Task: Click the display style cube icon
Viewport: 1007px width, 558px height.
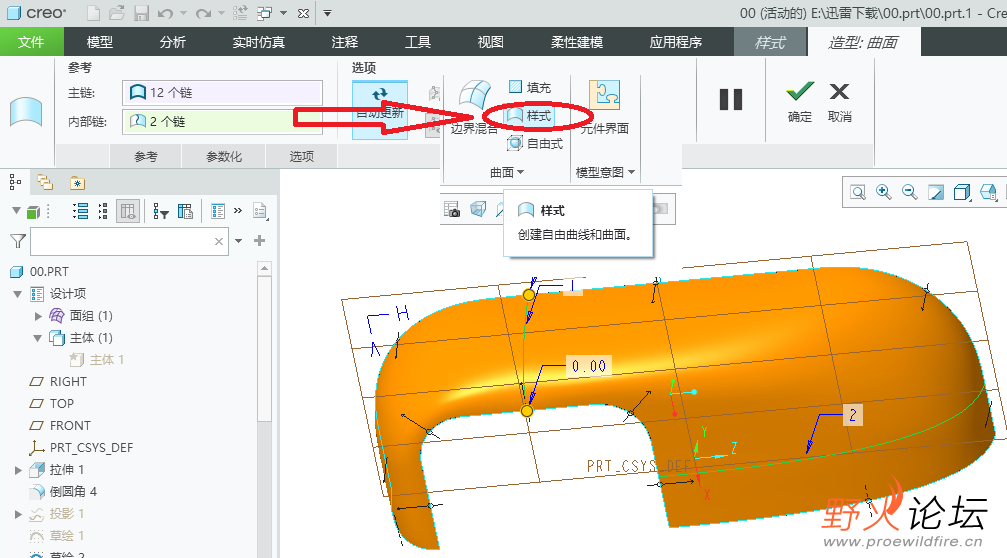Action: (x=961, y=192)
